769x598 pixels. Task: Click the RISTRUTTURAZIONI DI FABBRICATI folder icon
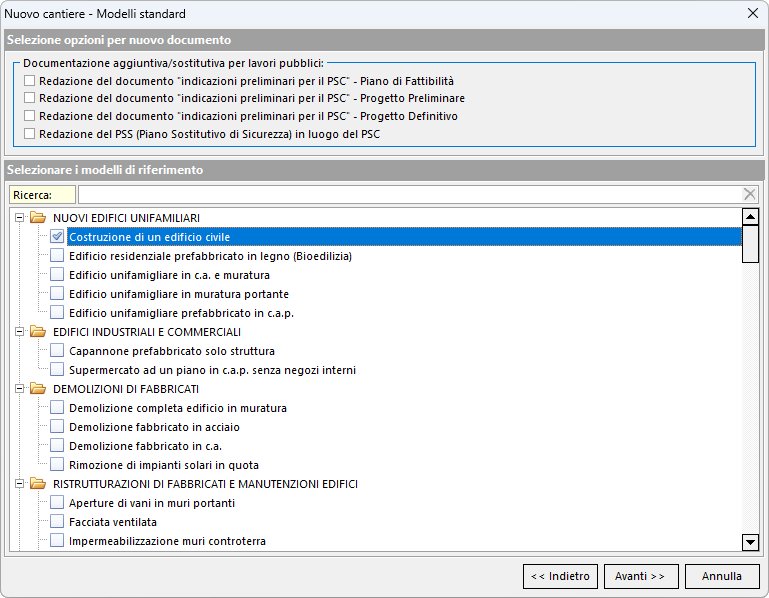[x=39, y=484]
